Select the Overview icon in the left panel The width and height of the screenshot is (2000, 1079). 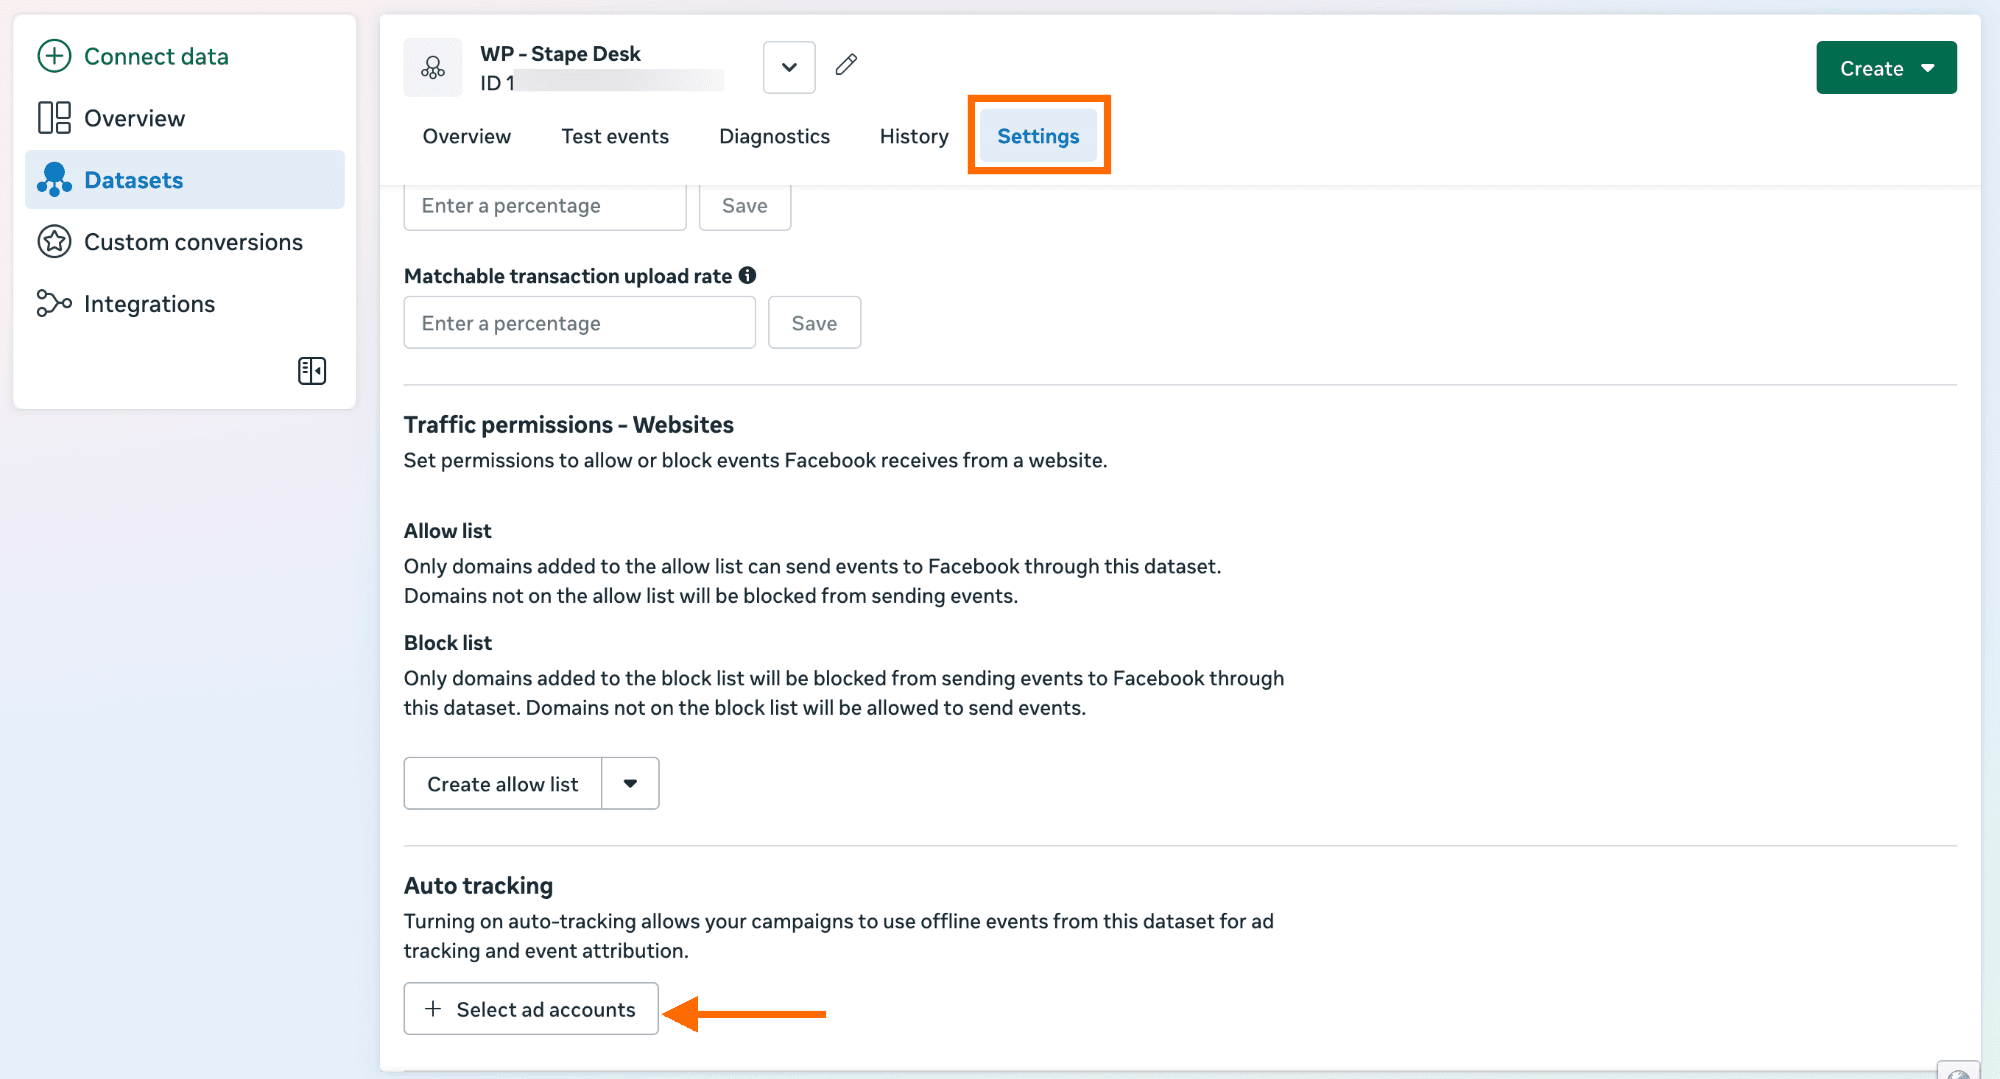(54, 117)
